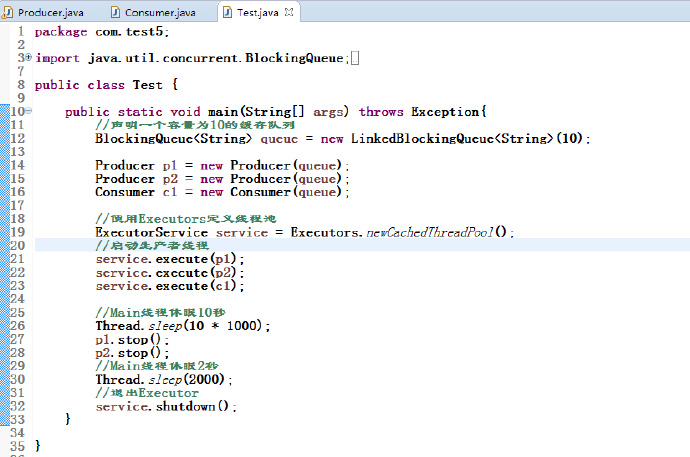Click the 'p2.stop();' statement
The image size is (690, 457).
[132, 353]
